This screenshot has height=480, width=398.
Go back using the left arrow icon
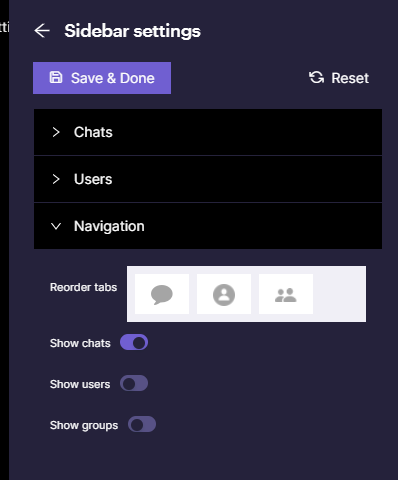coord(42,31)
